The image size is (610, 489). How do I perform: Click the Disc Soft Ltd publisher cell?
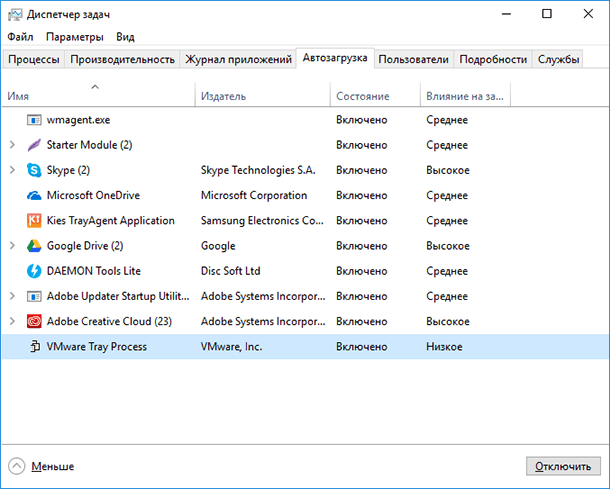[230, 271]
